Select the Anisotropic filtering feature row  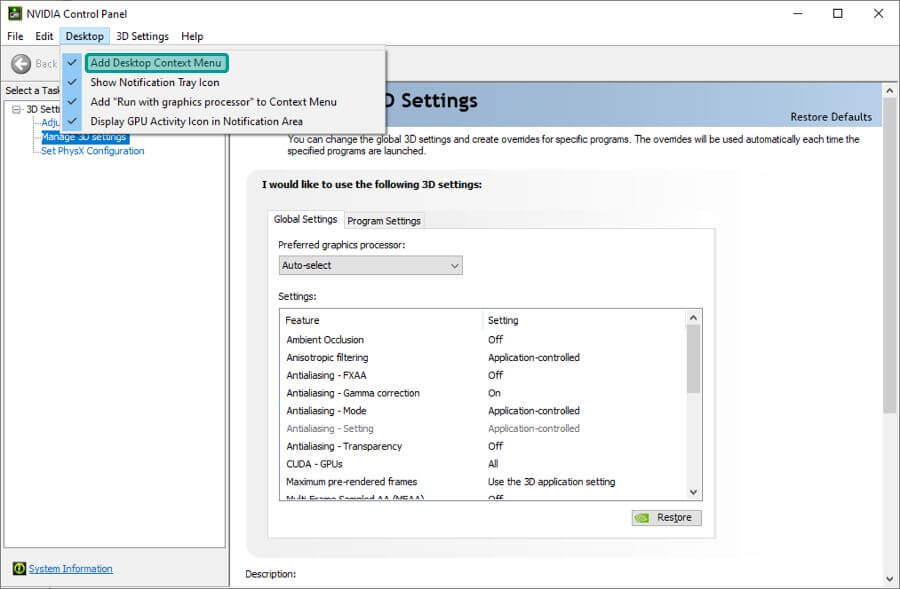[x=483, y=358]
